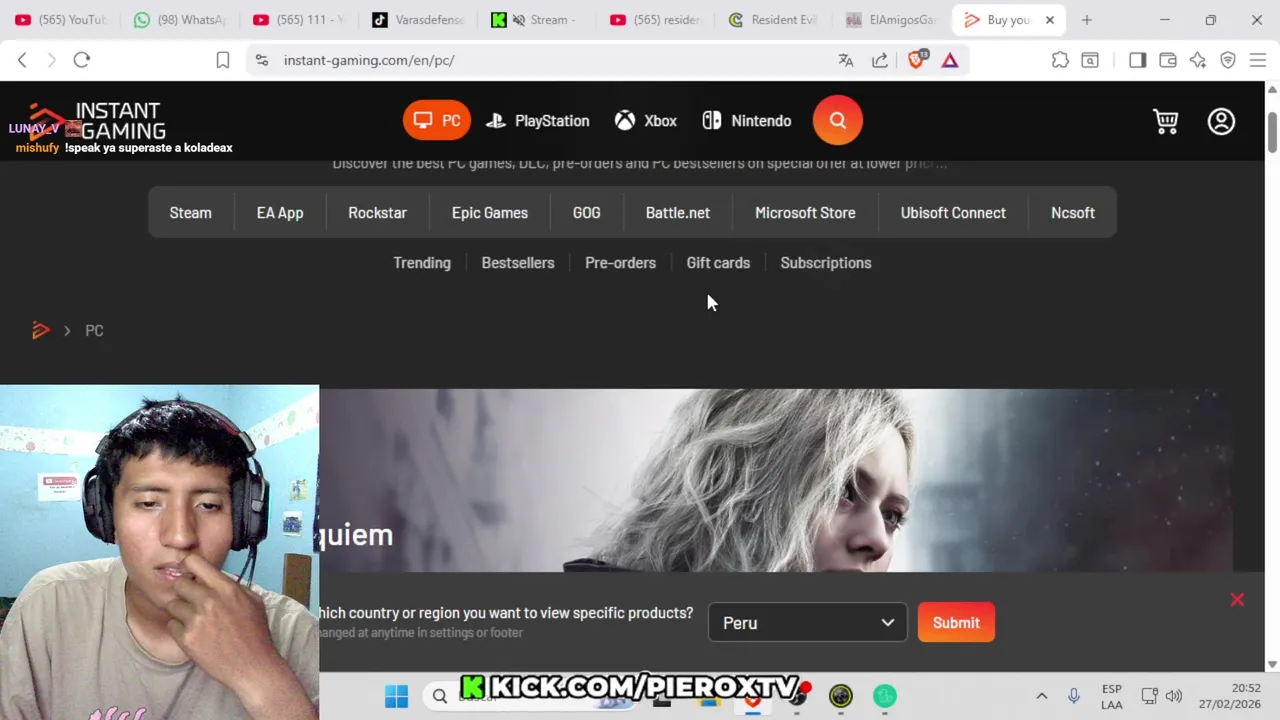The height and width of the screenshot is (720, 1280).
Task: Open the Pre-orders link
Action: 620,263
